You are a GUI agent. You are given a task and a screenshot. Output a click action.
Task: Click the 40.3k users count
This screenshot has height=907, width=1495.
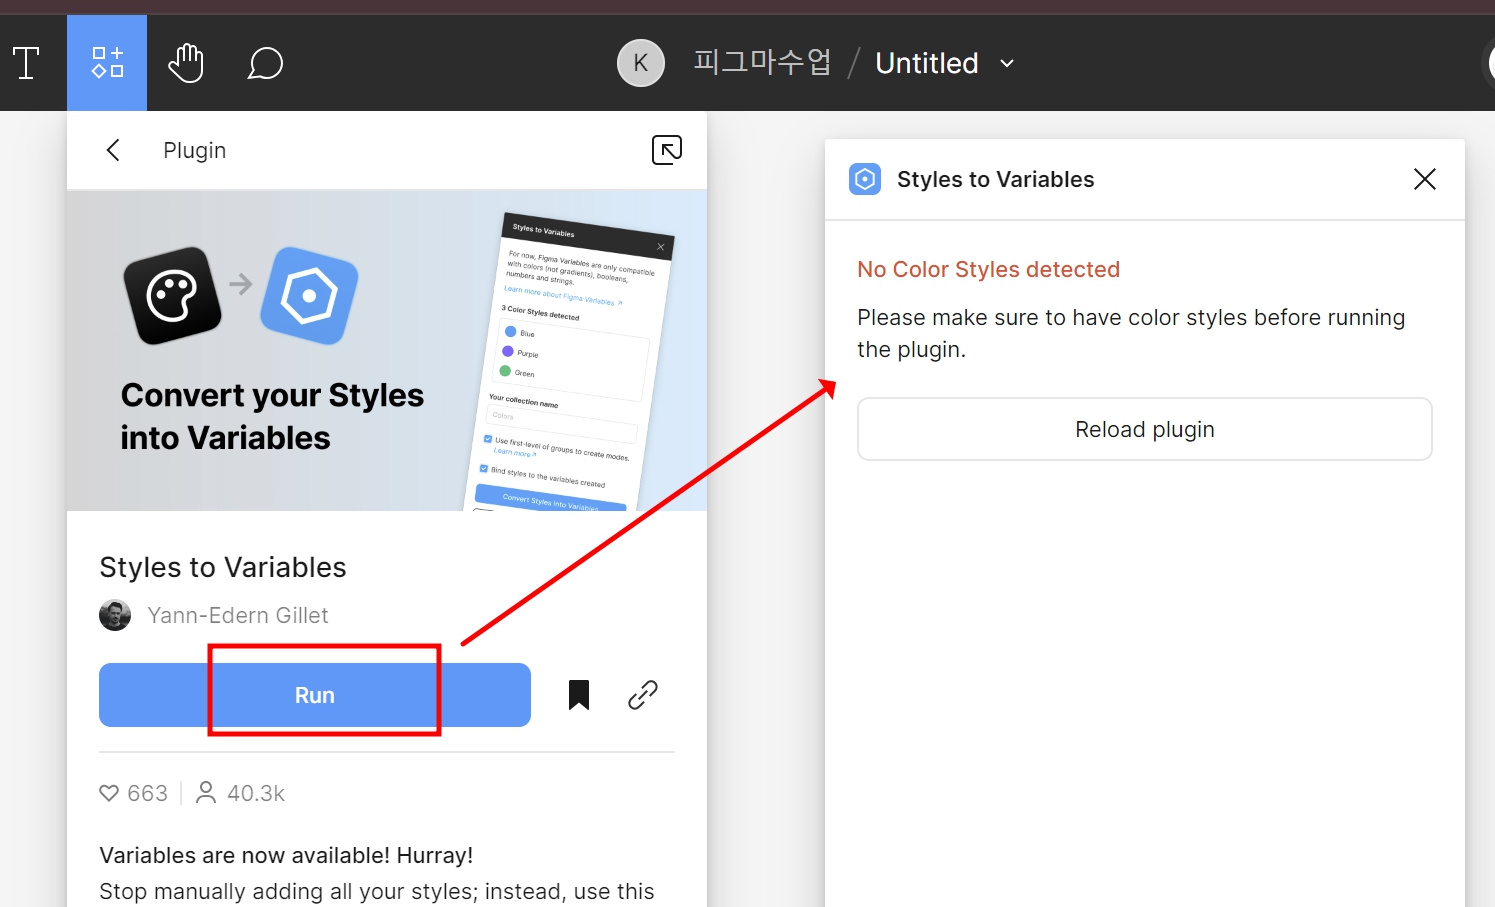[241, 793]
